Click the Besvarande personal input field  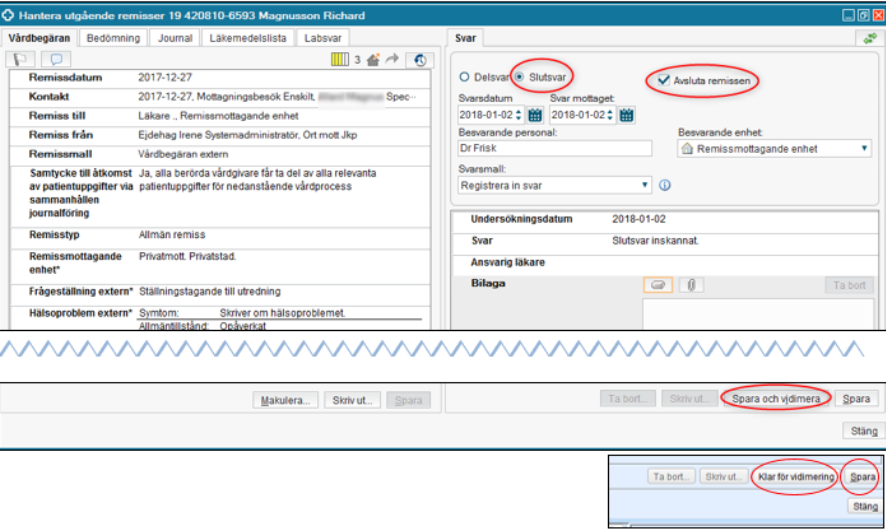554,149
